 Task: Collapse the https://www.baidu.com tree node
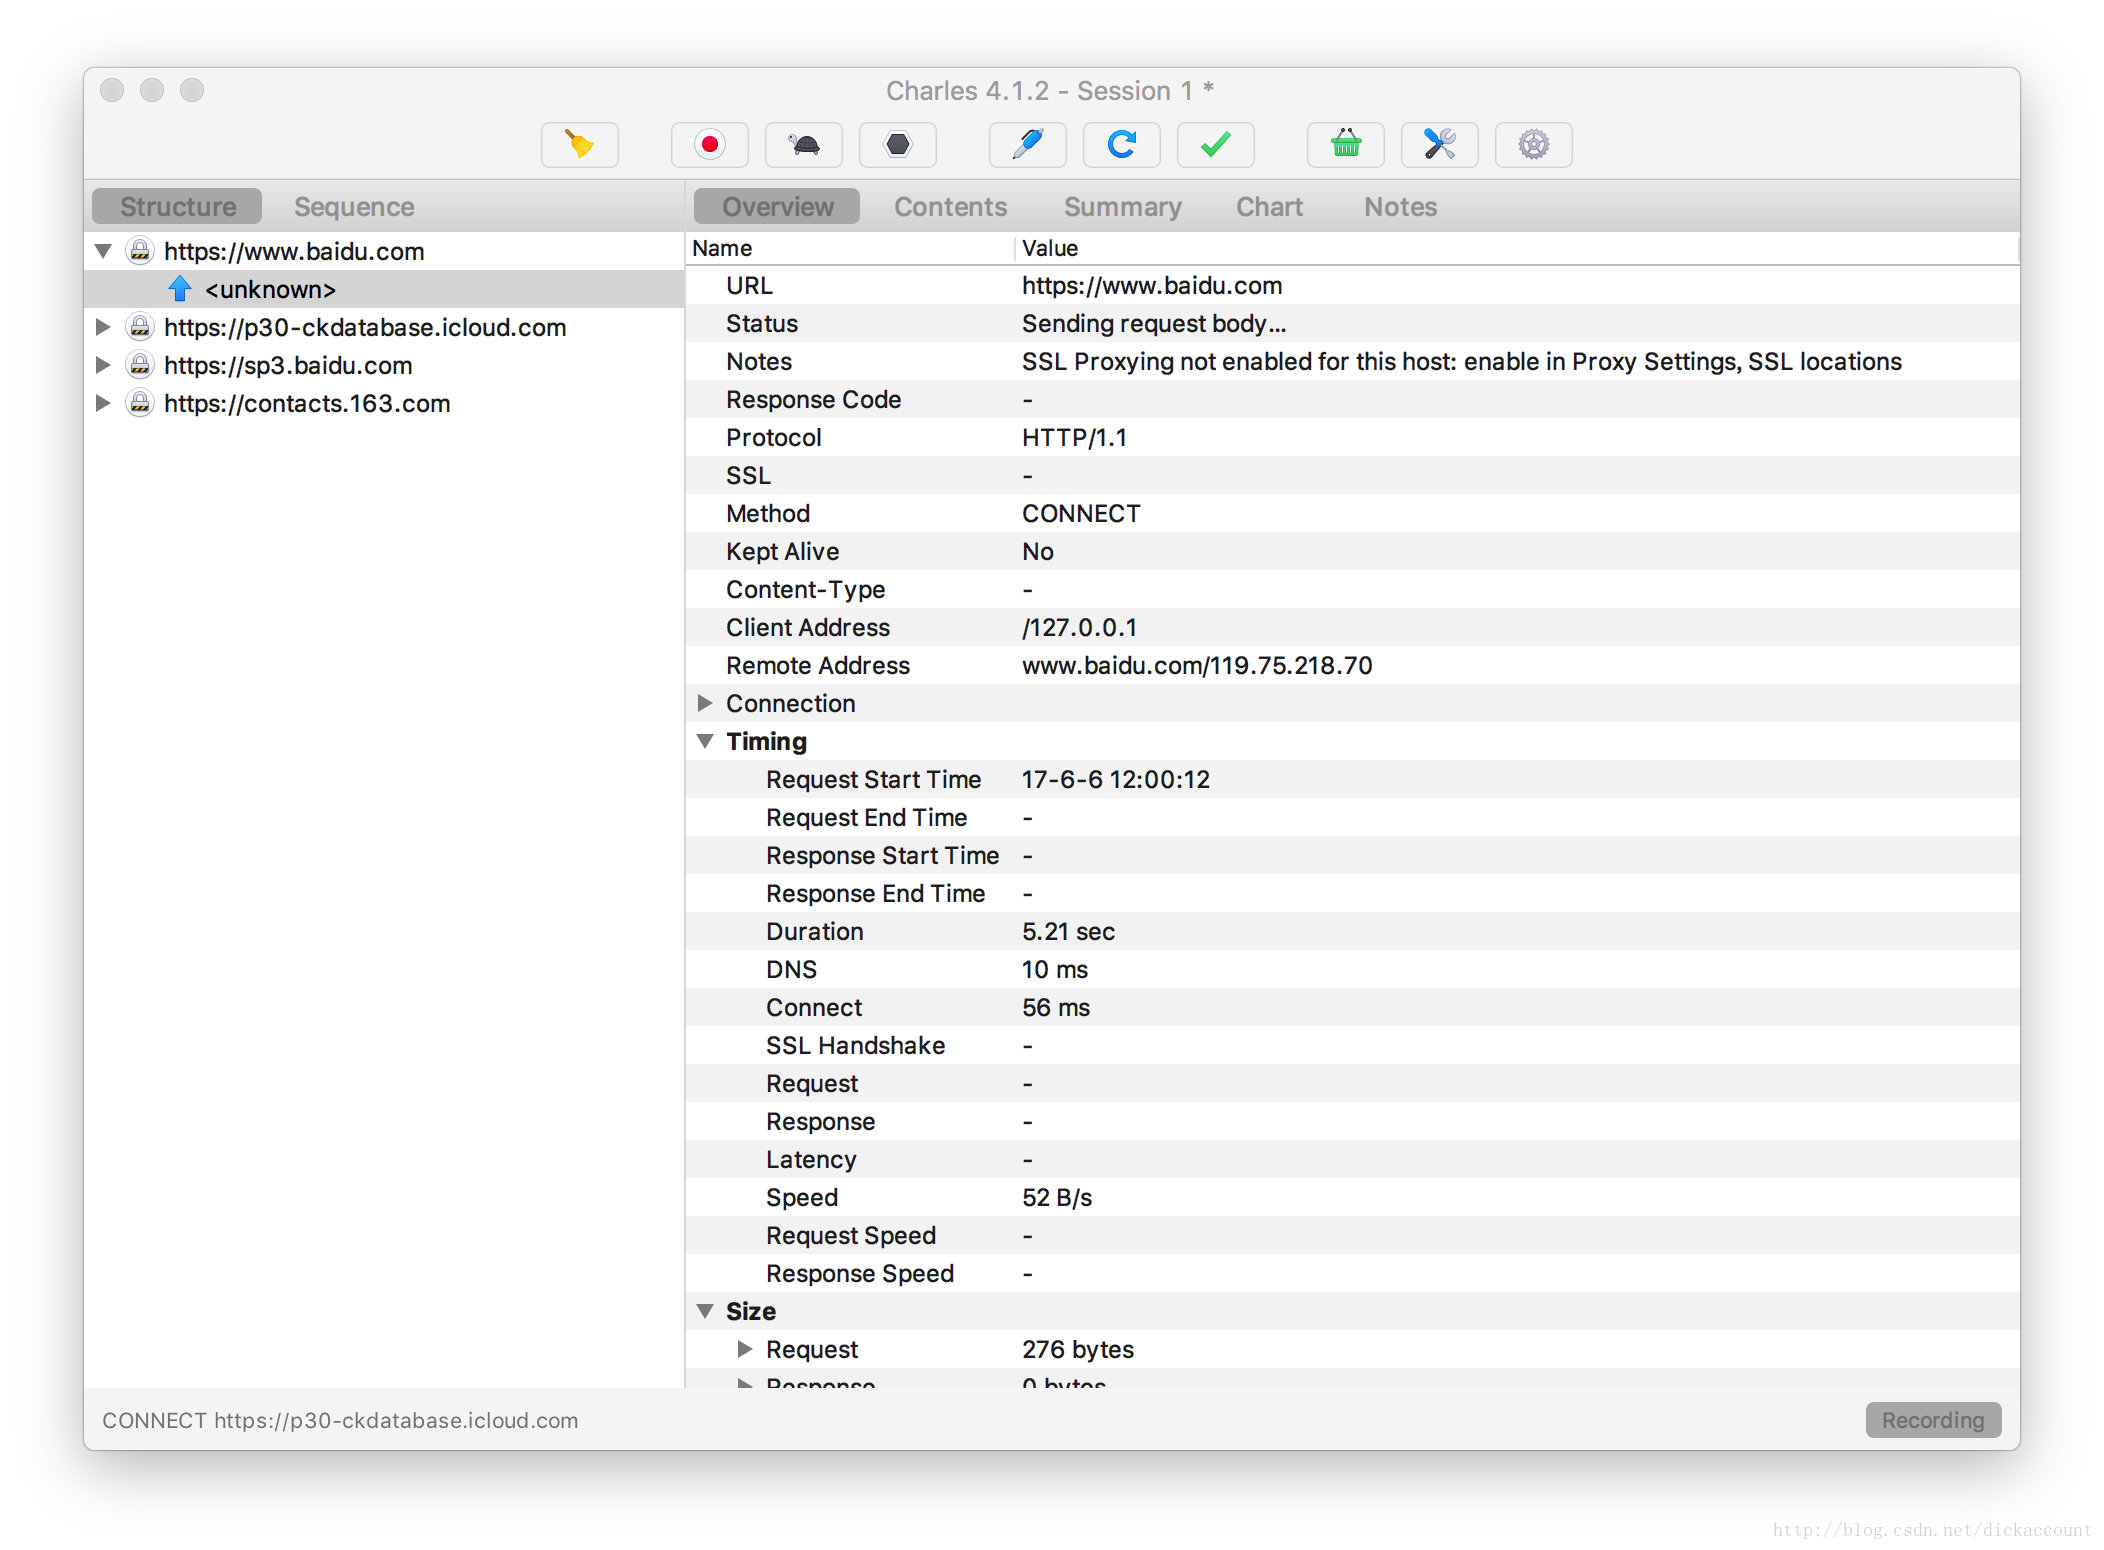click(103, 251)
